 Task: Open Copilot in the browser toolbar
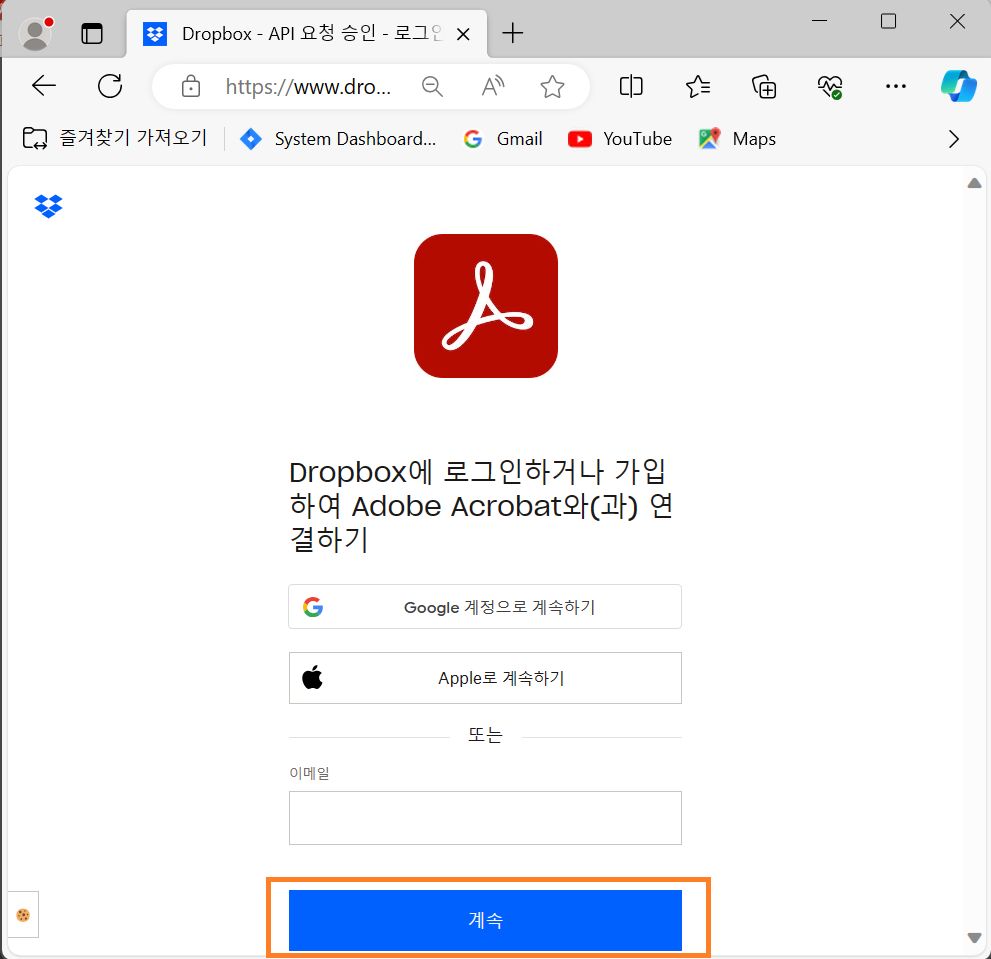[957, 87]
